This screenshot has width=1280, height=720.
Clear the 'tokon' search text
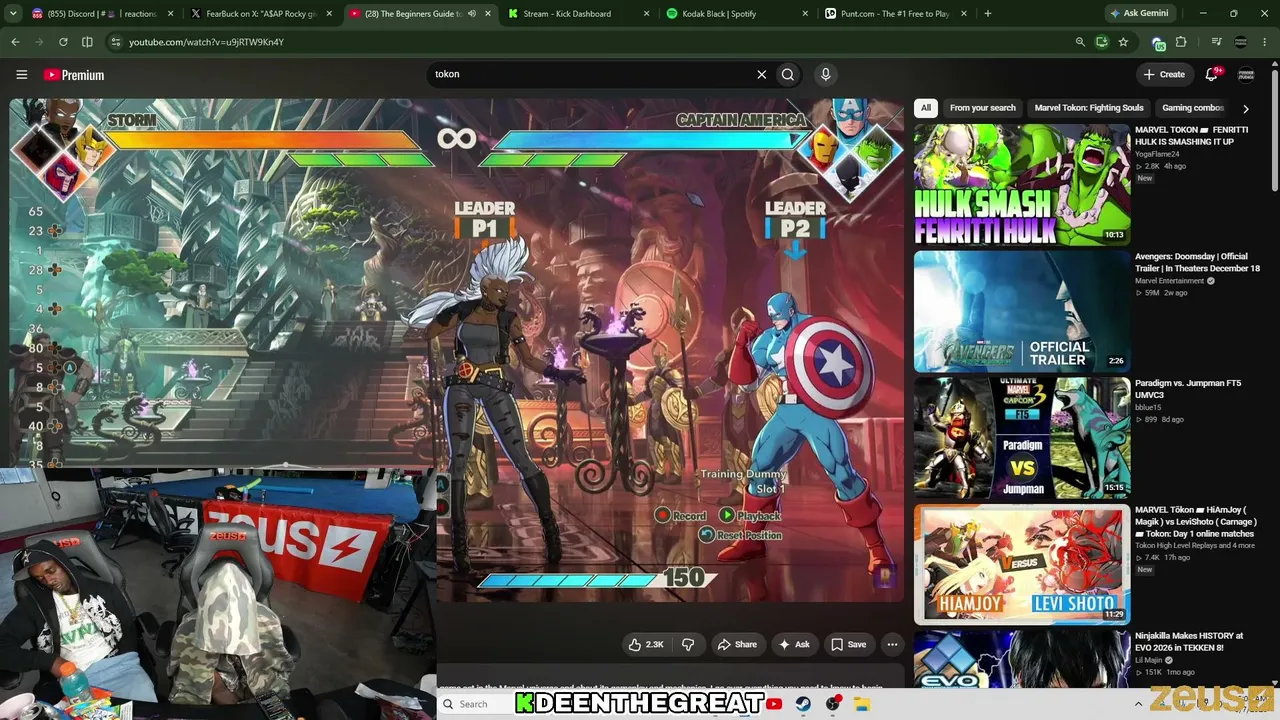pyautogui.click(x=761, y=74)
